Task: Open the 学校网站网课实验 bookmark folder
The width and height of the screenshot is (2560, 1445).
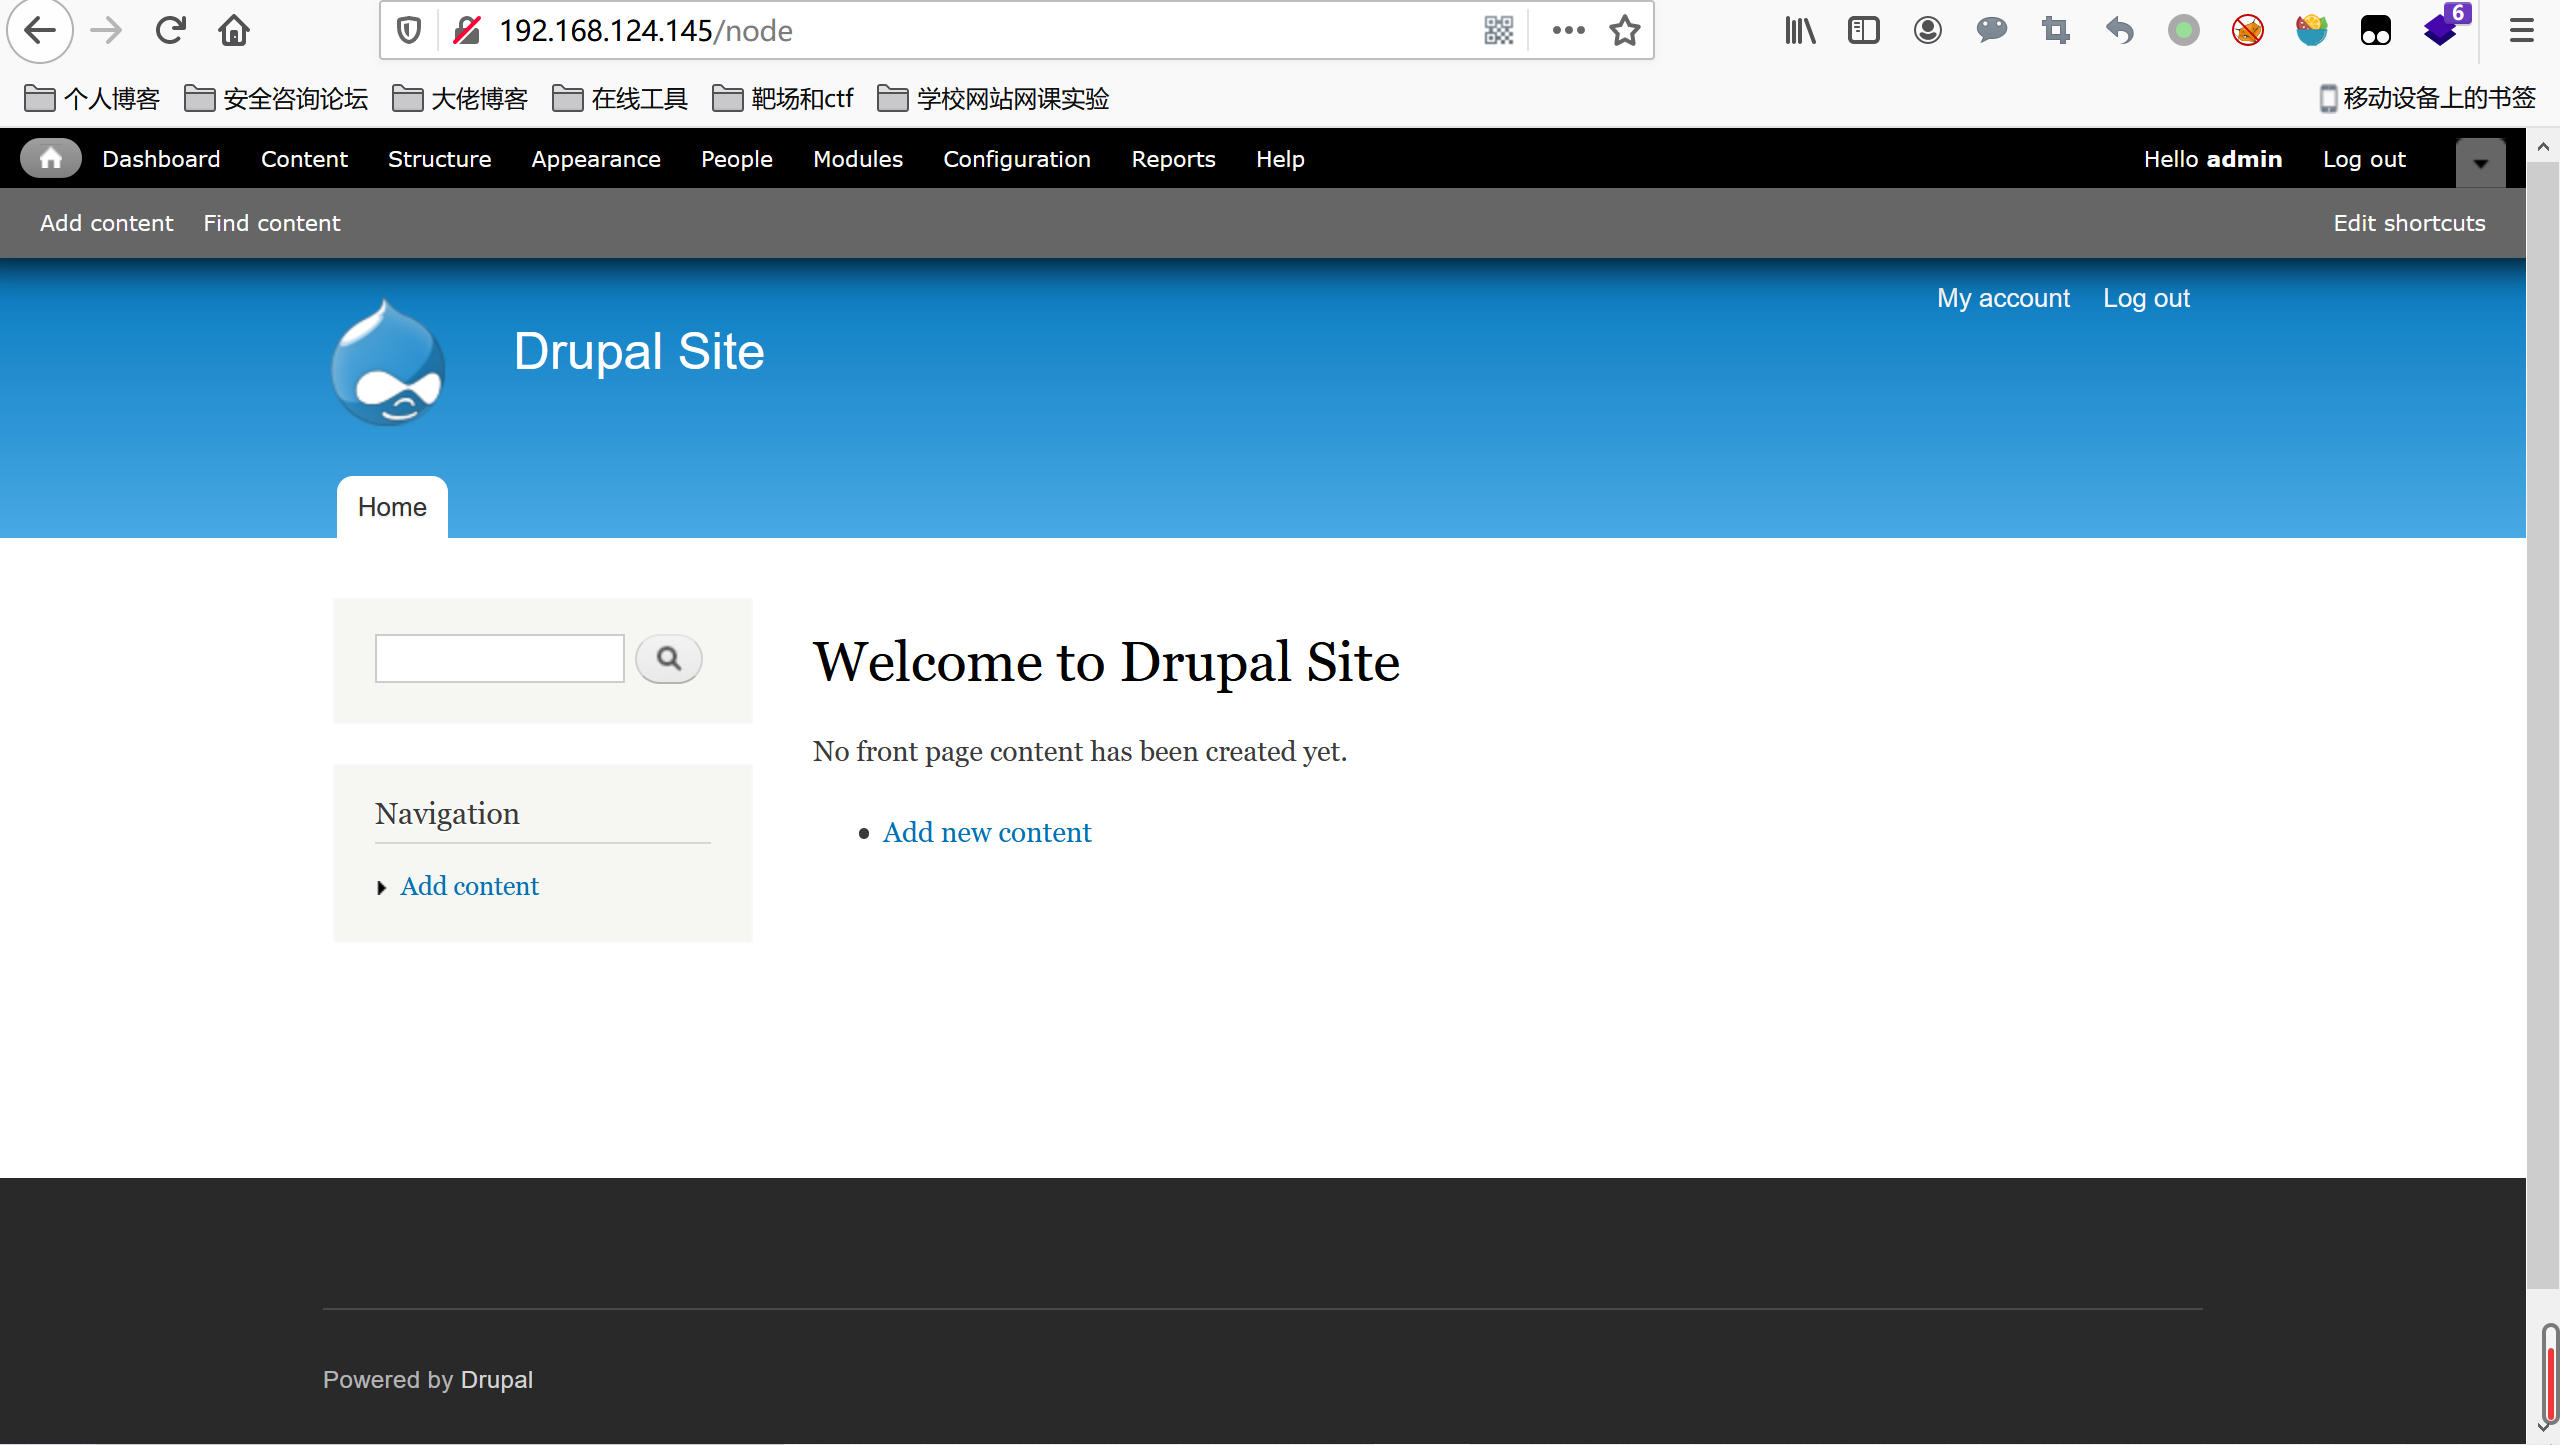Action: [993, 99]
